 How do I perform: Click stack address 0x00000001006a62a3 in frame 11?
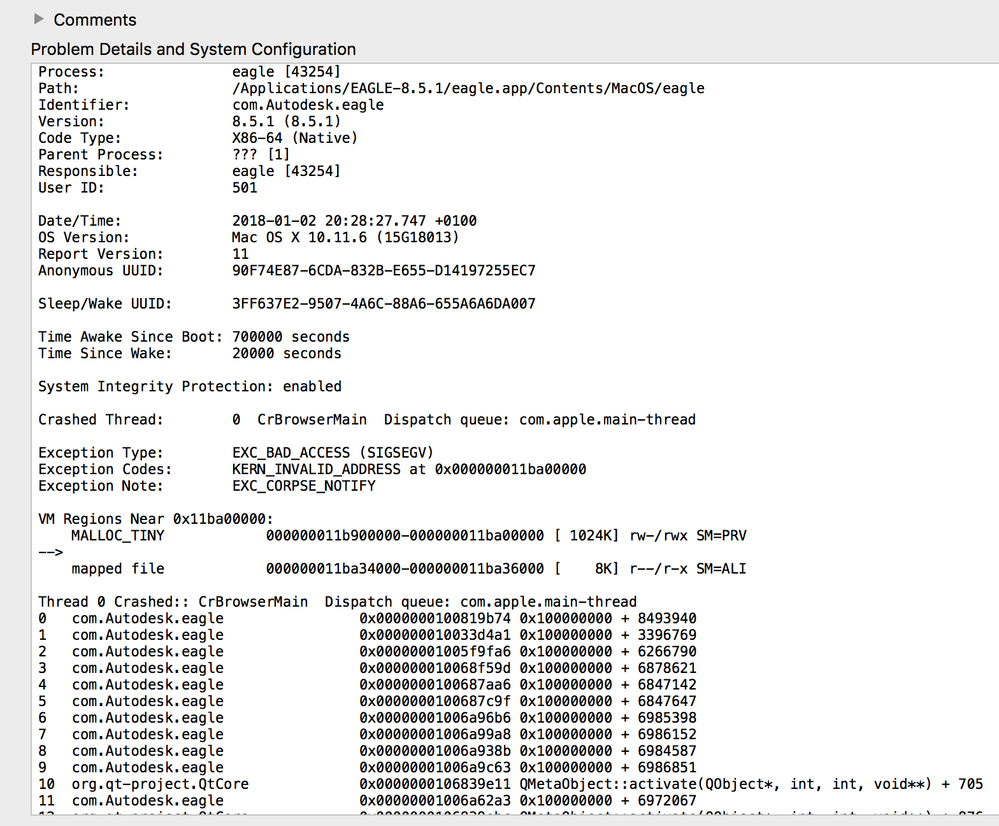435,801
